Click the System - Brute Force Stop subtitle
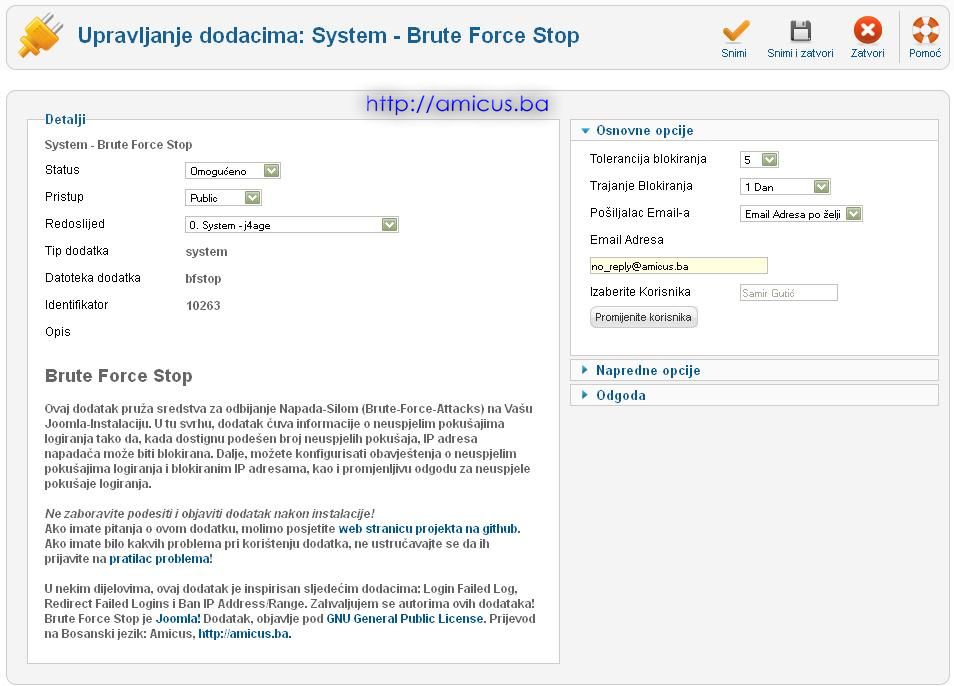Viewport: 954px width, 686px height. click(x=119, y=145)
